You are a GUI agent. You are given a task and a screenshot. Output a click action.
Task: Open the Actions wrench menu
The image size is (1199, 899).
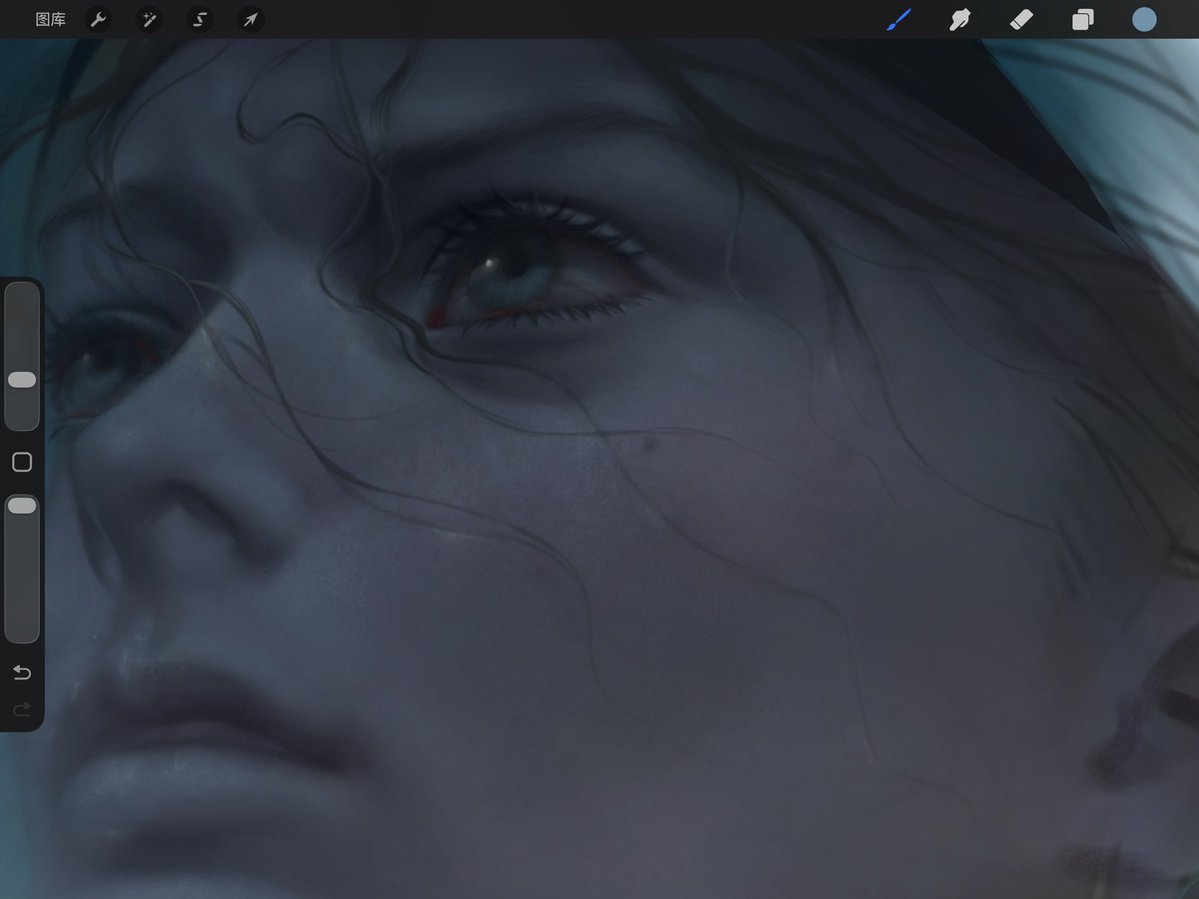click(x=99, y=20)
